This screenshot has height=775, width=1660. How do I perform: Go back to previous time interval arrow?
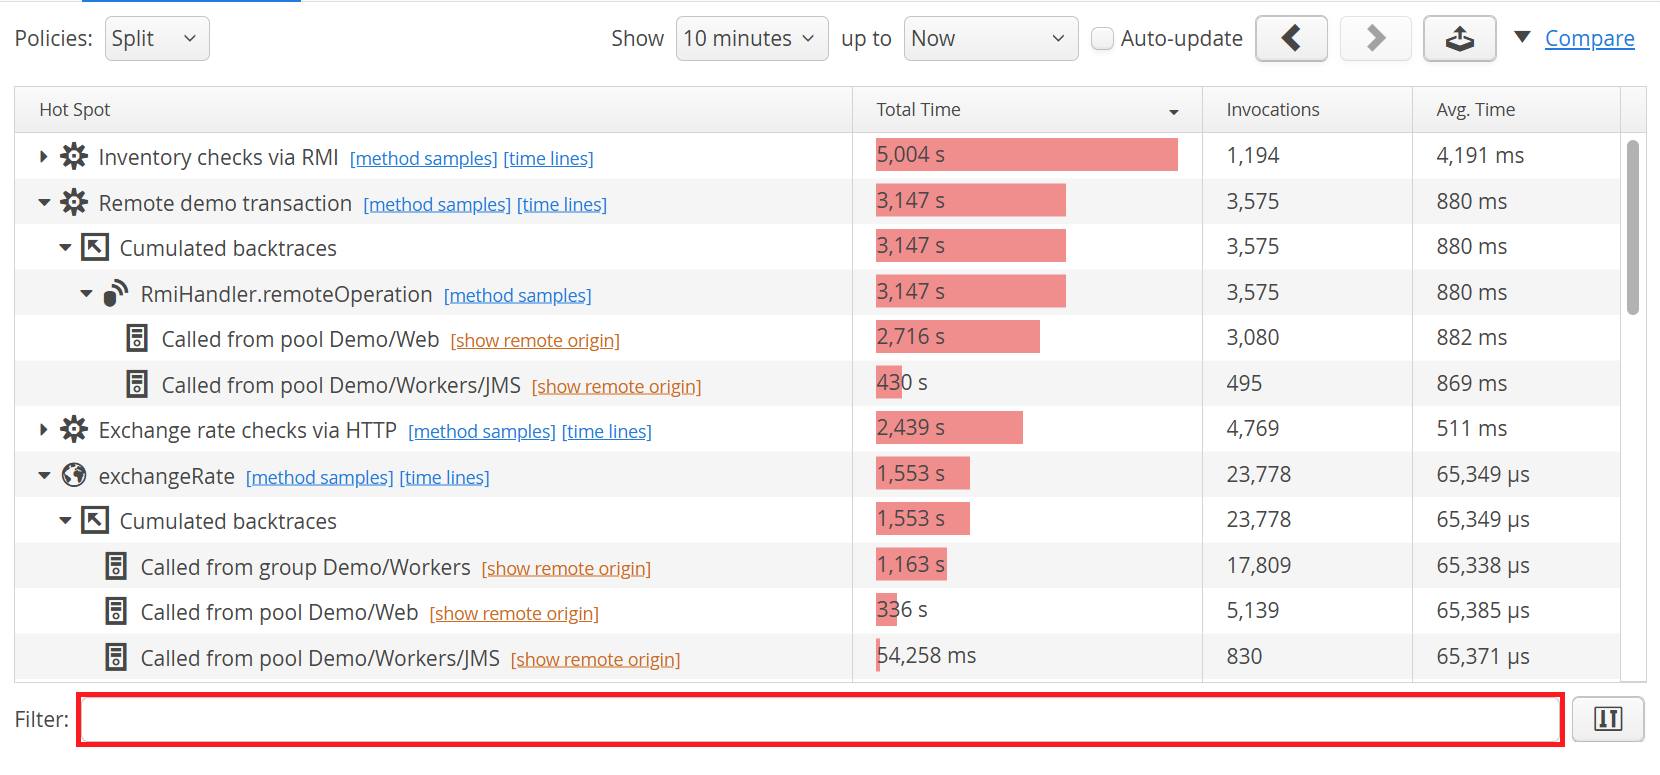pos(1291,39)
